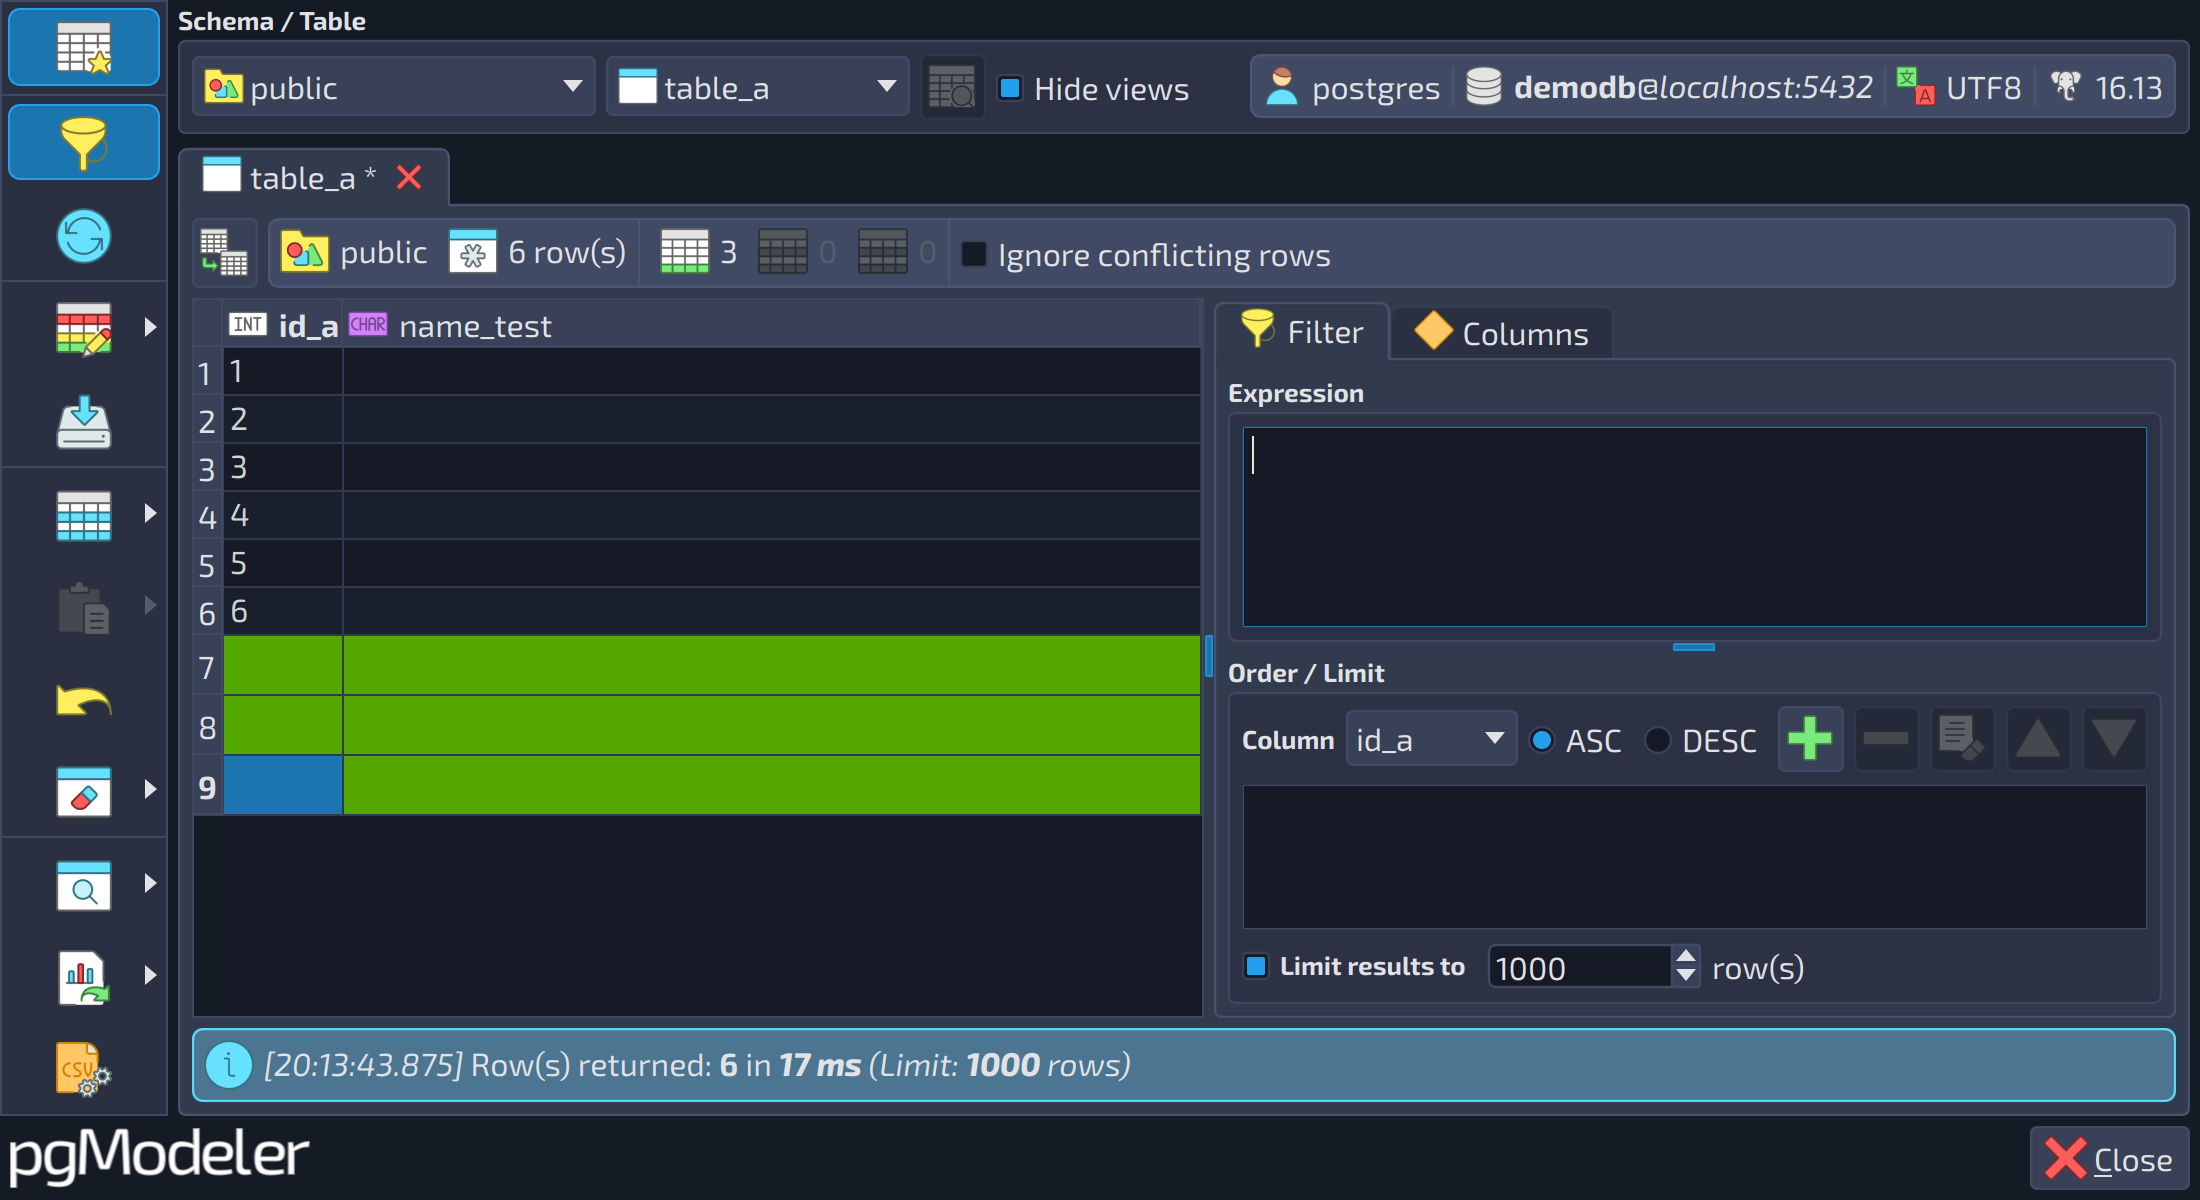Click the INT type icon of id_a column

click(248, 324)
